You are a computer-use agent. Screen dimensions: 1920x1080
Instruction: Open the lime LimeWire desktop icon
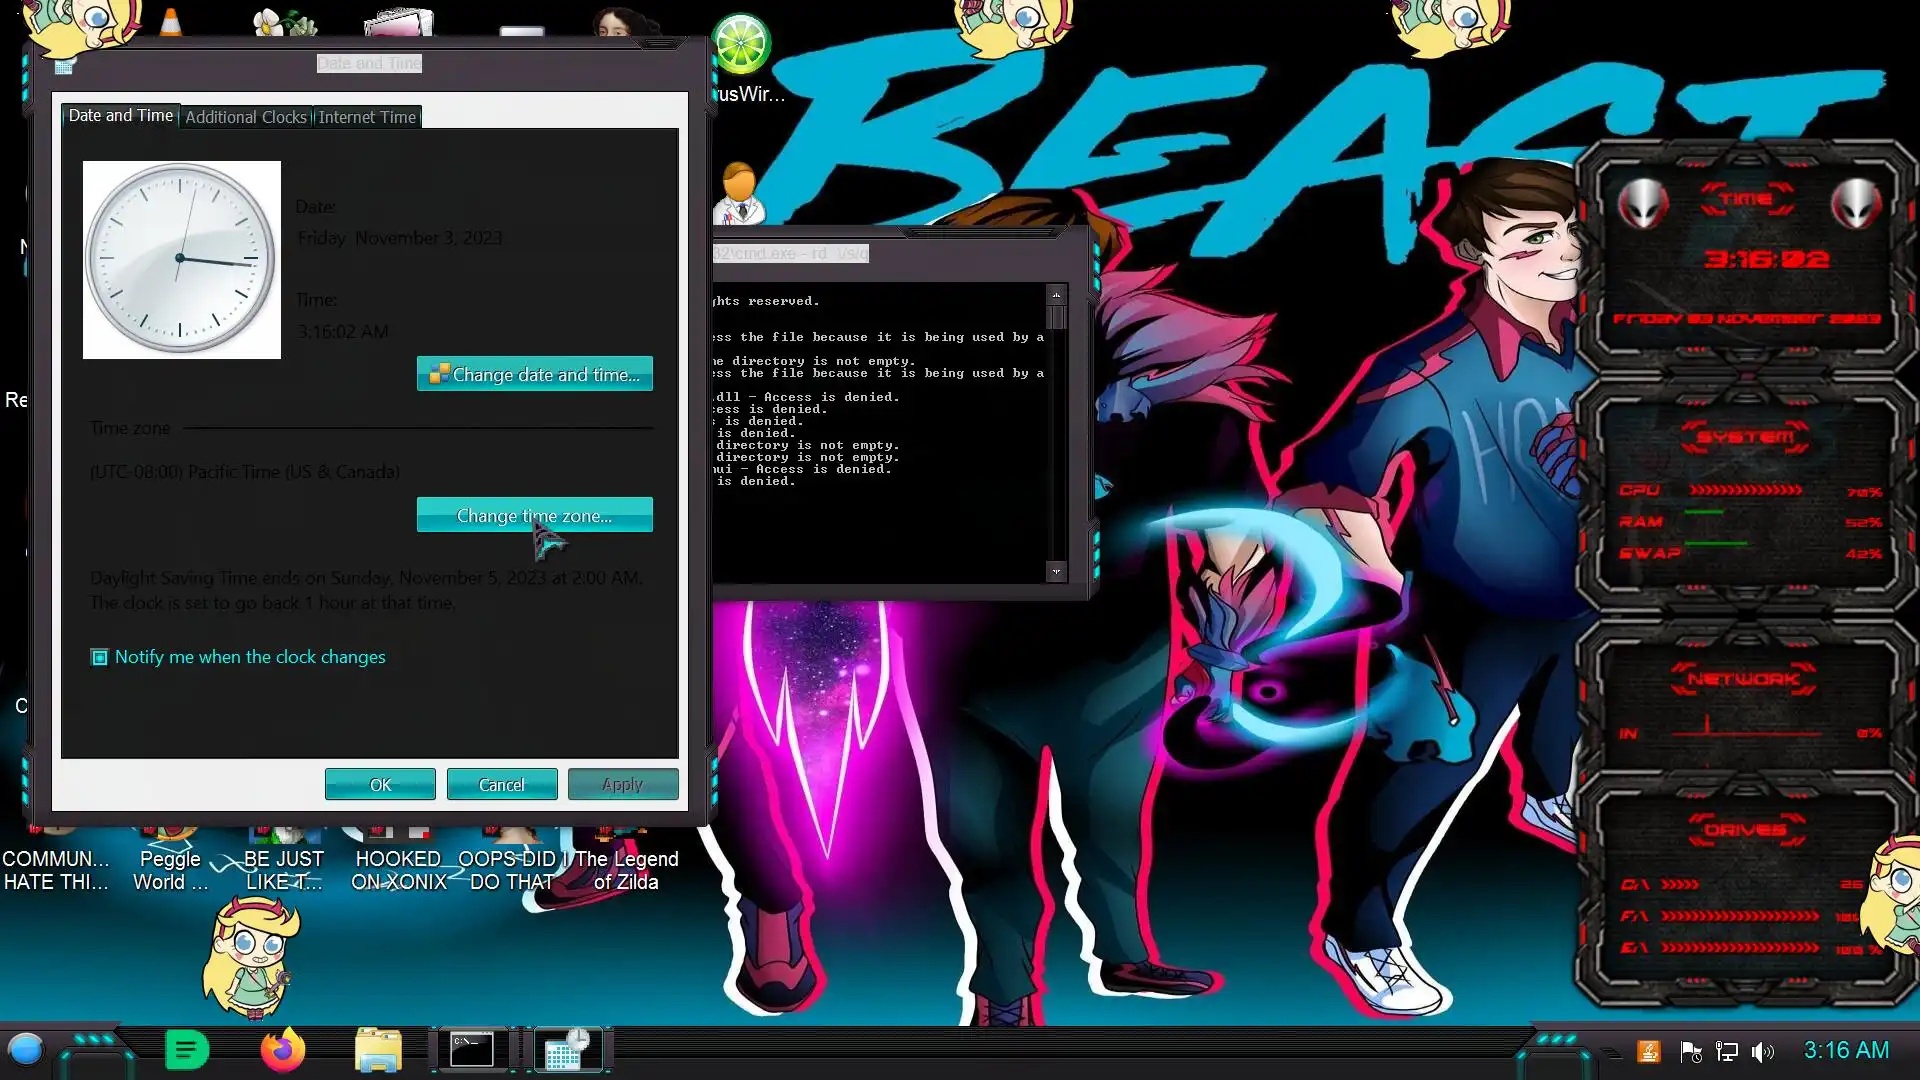click(x=741, y=44)
